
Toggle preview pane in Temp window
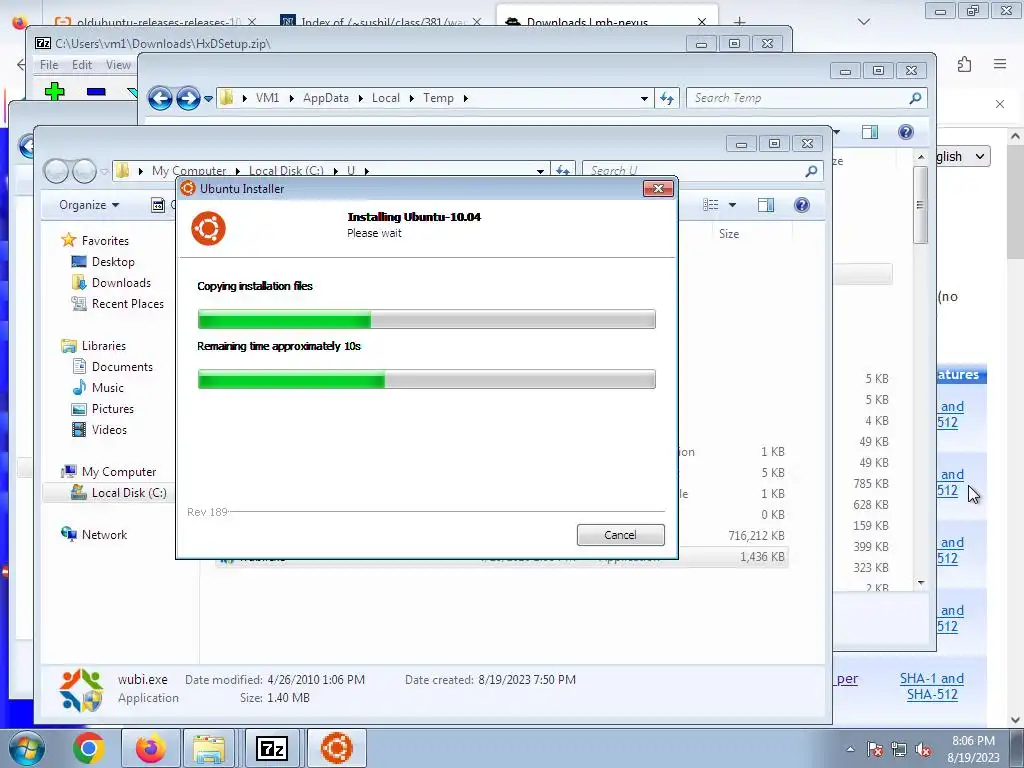[x=870, y=132]
